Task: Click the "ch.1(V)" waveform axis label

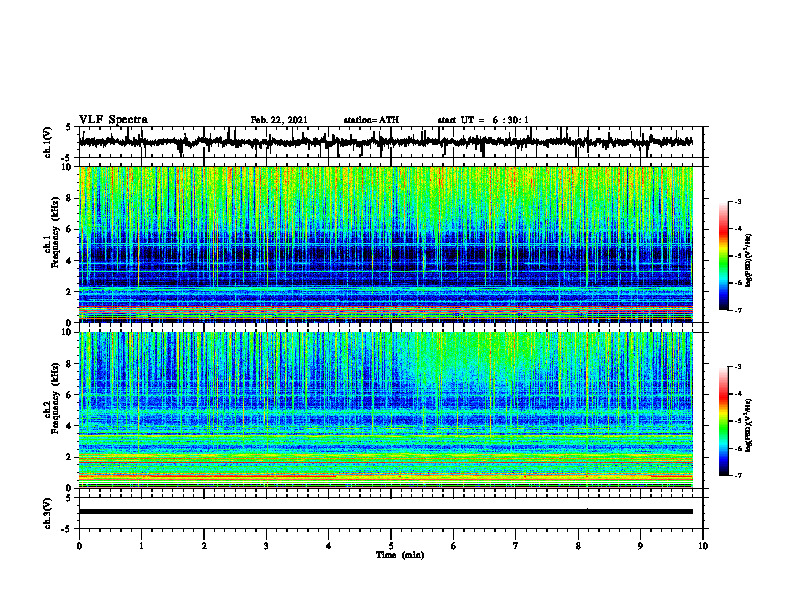Action: coord(47,142)
